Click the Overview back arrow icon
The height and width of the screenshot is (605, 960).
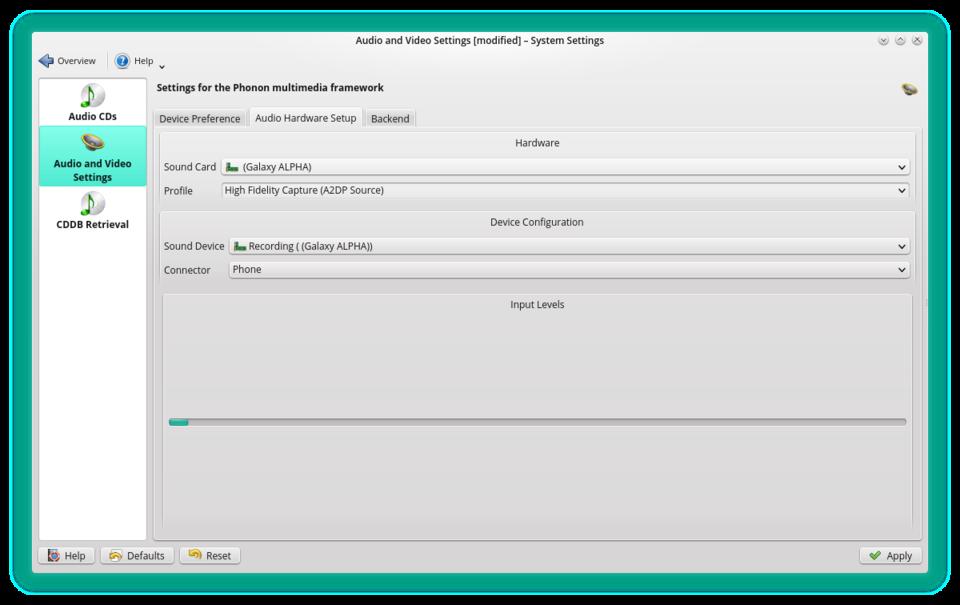tap(46, 61)
